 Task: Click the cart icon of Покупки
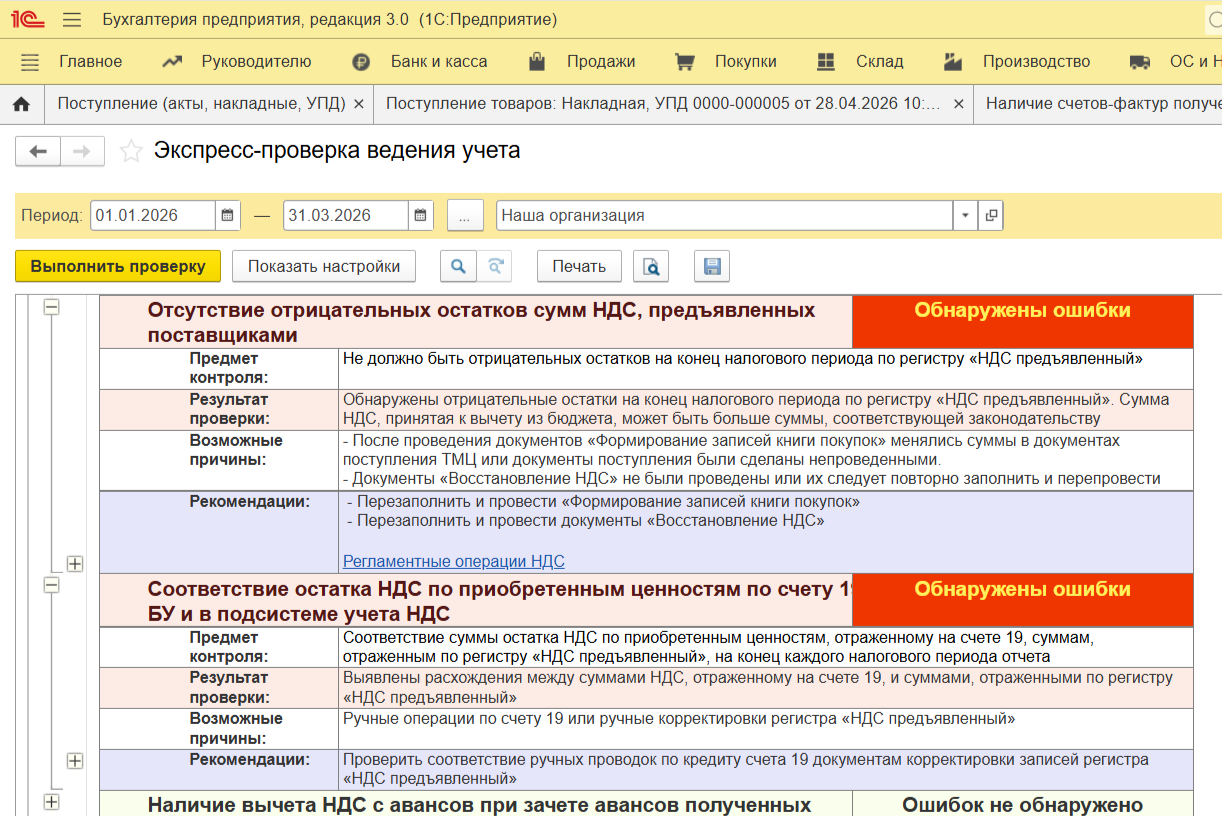(685, 62)
